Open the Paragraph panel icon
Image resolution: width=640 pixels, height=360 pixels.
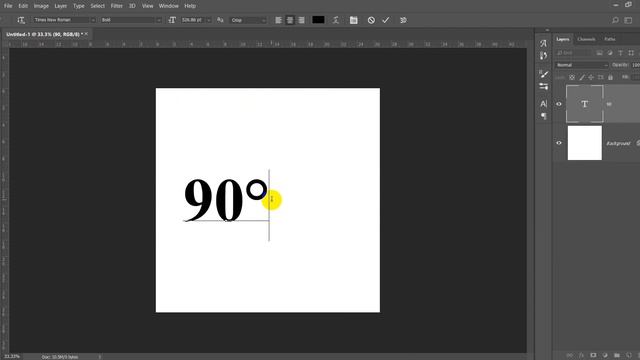pos(543,116)
